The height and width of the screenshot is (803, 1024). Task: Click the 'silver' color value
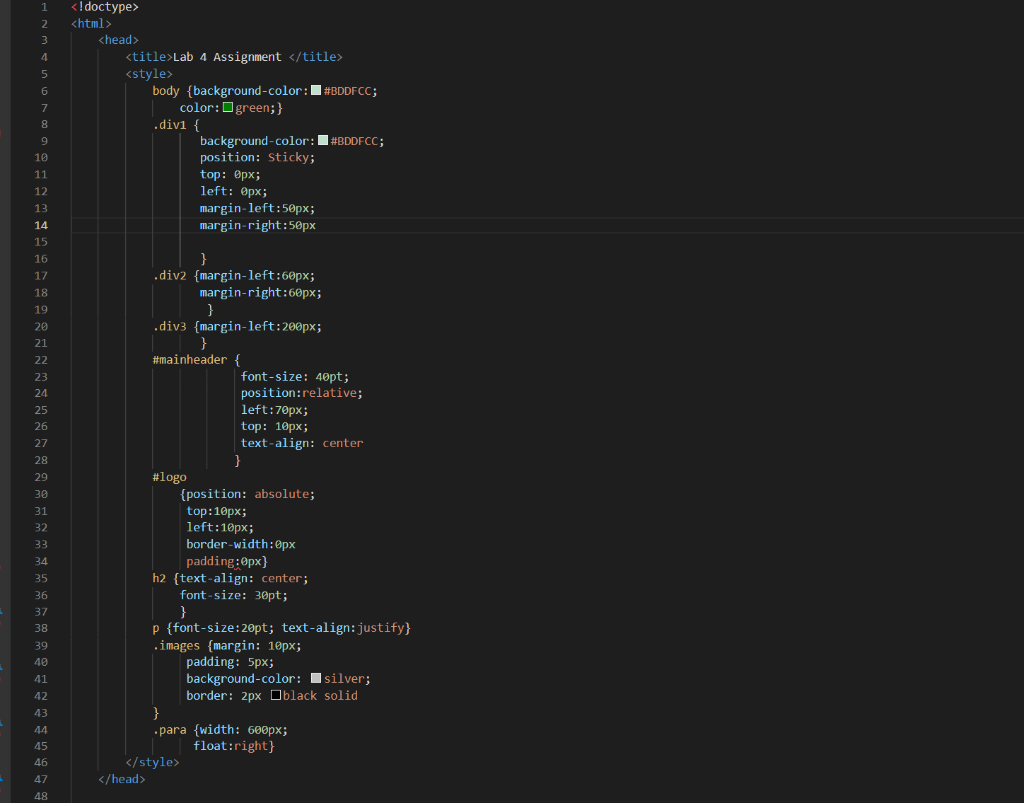(344, 679)
